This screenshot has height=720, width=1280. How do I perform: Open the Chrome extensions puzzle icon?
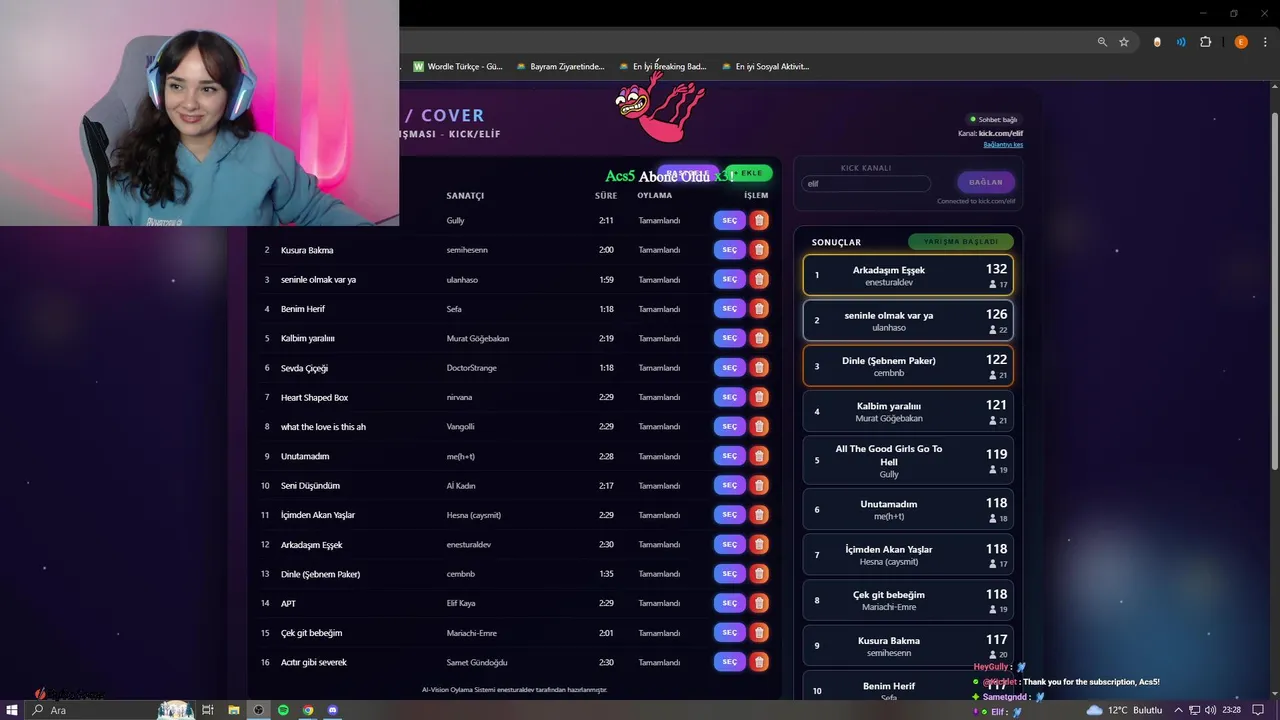pos(1205,42)
